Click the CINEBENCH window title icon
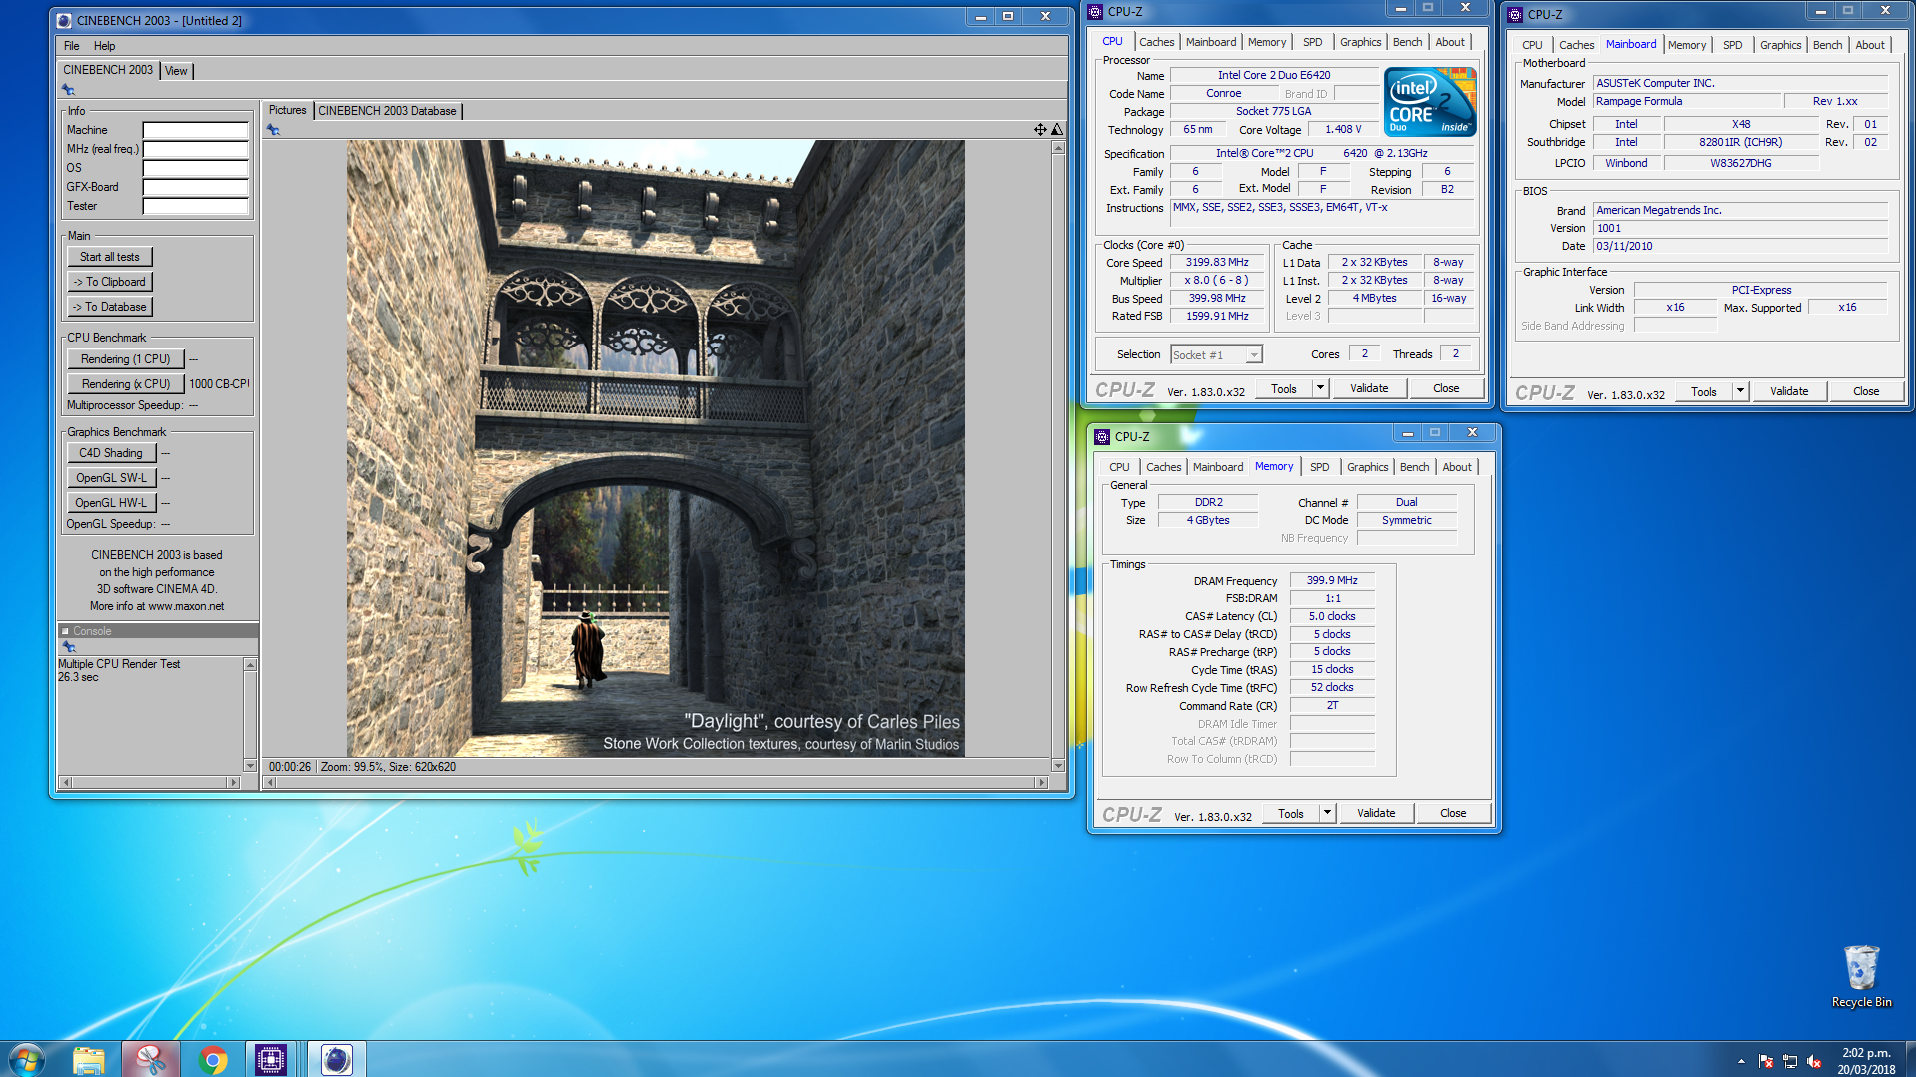Image resolution: width=1916 pixels, height=1077 pixels. click(64, 20)
